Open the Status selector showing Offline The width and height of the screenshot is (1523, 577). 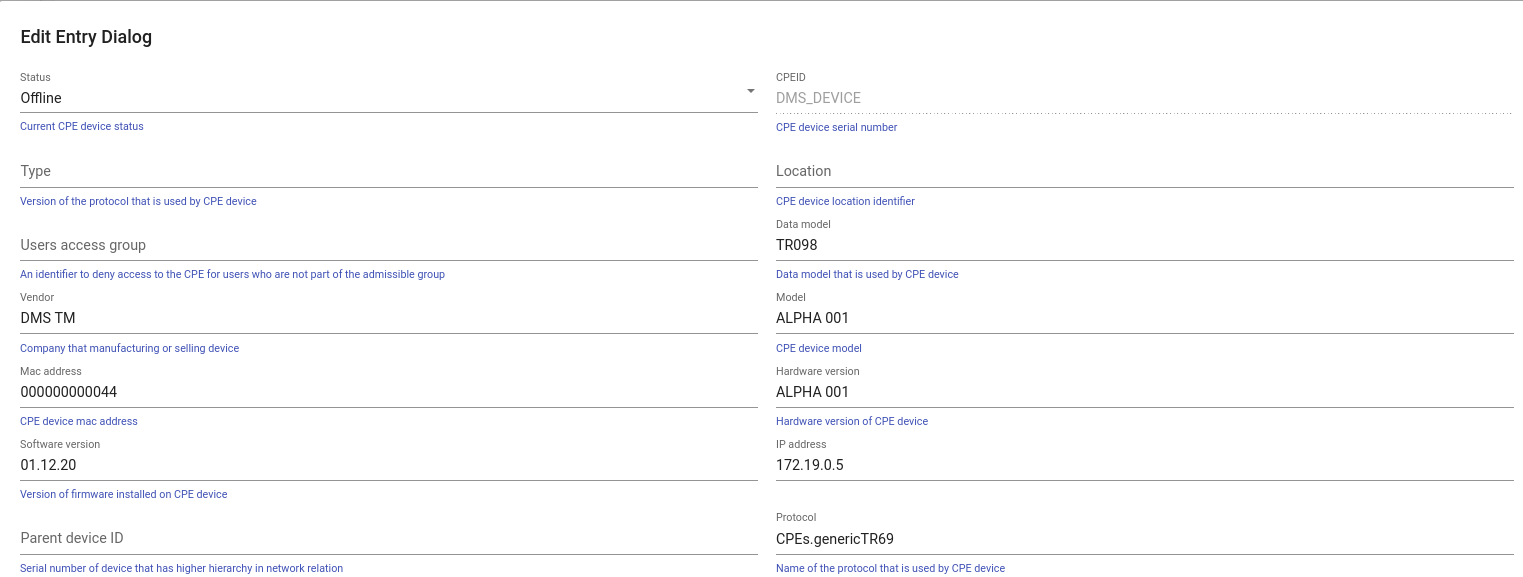[380, 98]
